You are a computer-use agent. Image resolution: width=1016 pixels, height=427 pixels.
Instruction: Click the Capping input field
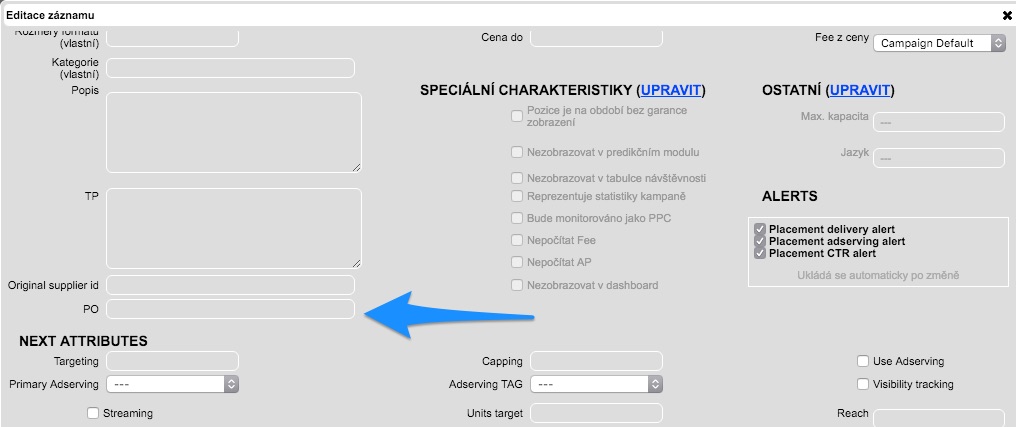point(596,361)
